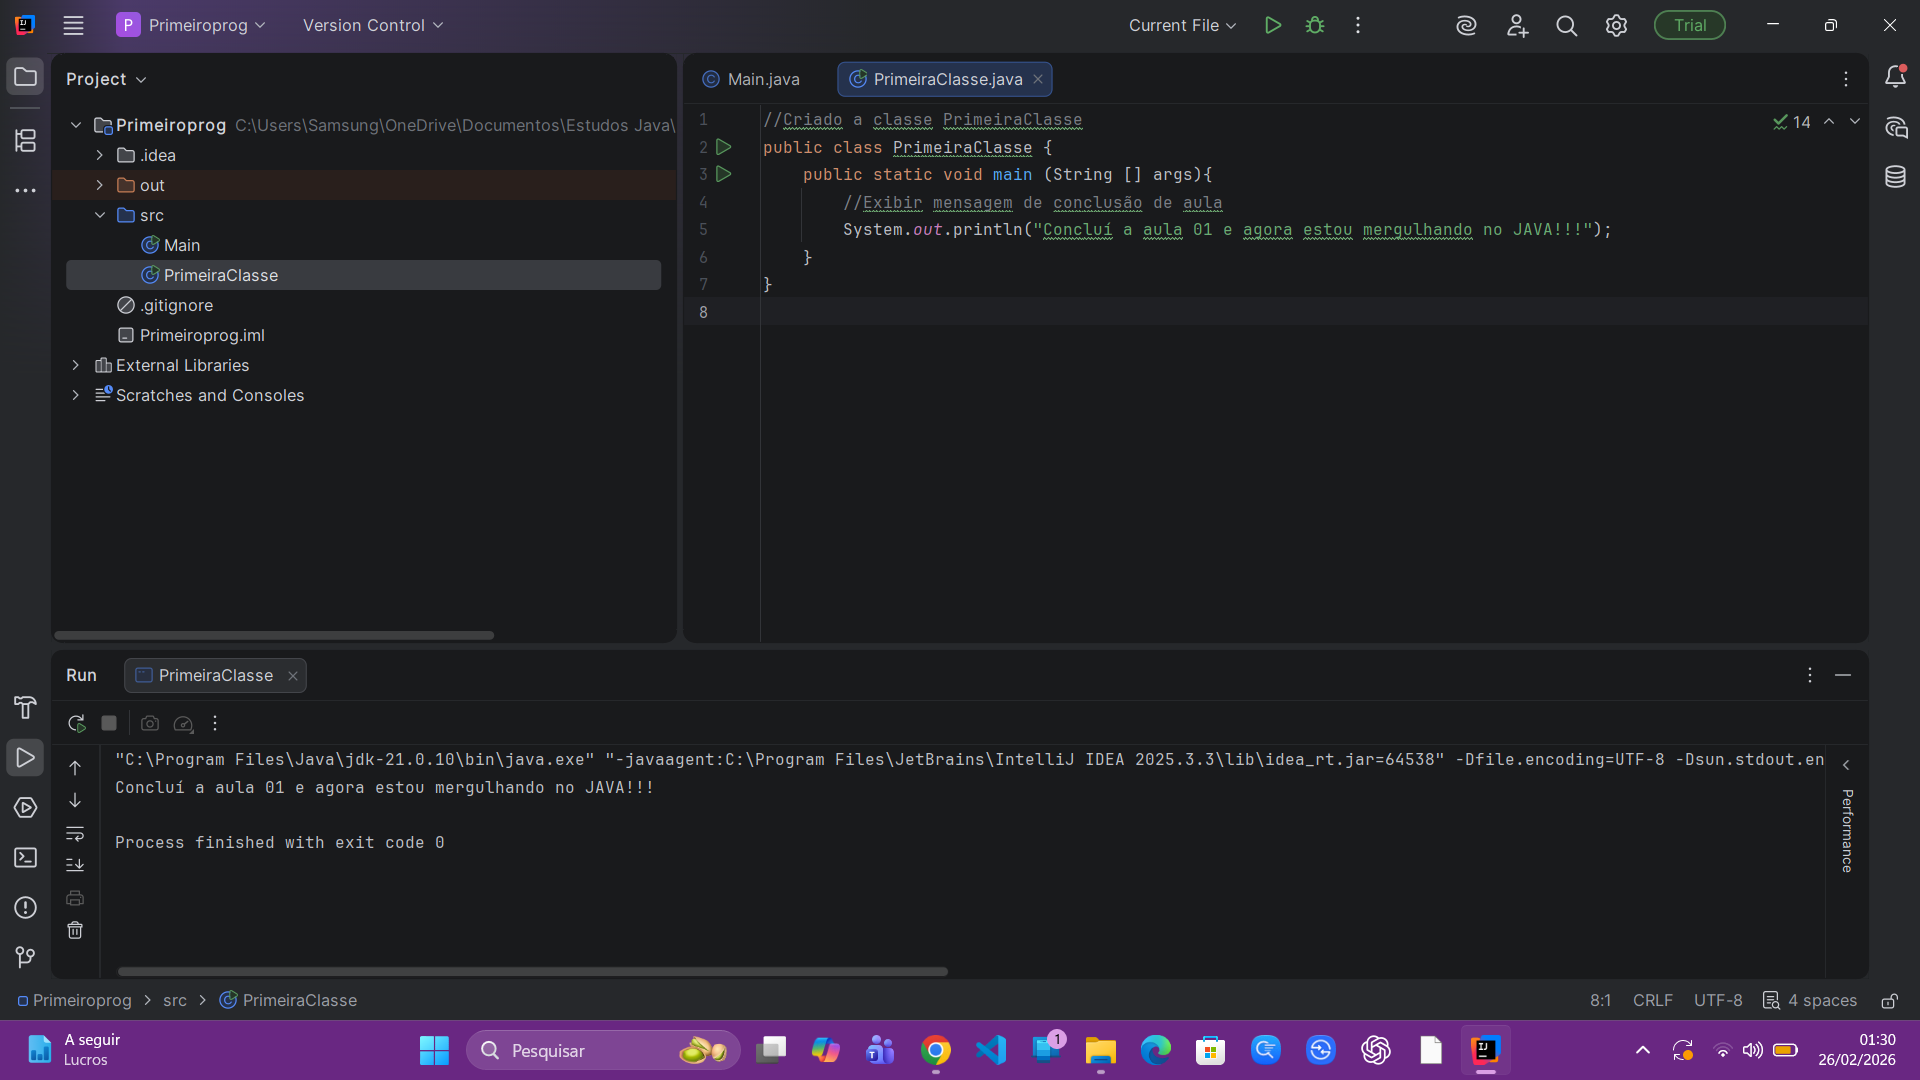Open the Terminal tool window

[25, 858]
